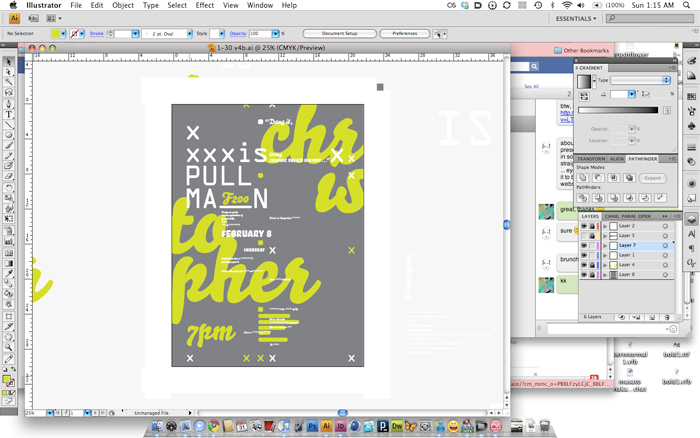Screen dimensions: 700x438
Task: Select the Direct Selection tool
Action: pyautogui.click(x=8, y=71)
